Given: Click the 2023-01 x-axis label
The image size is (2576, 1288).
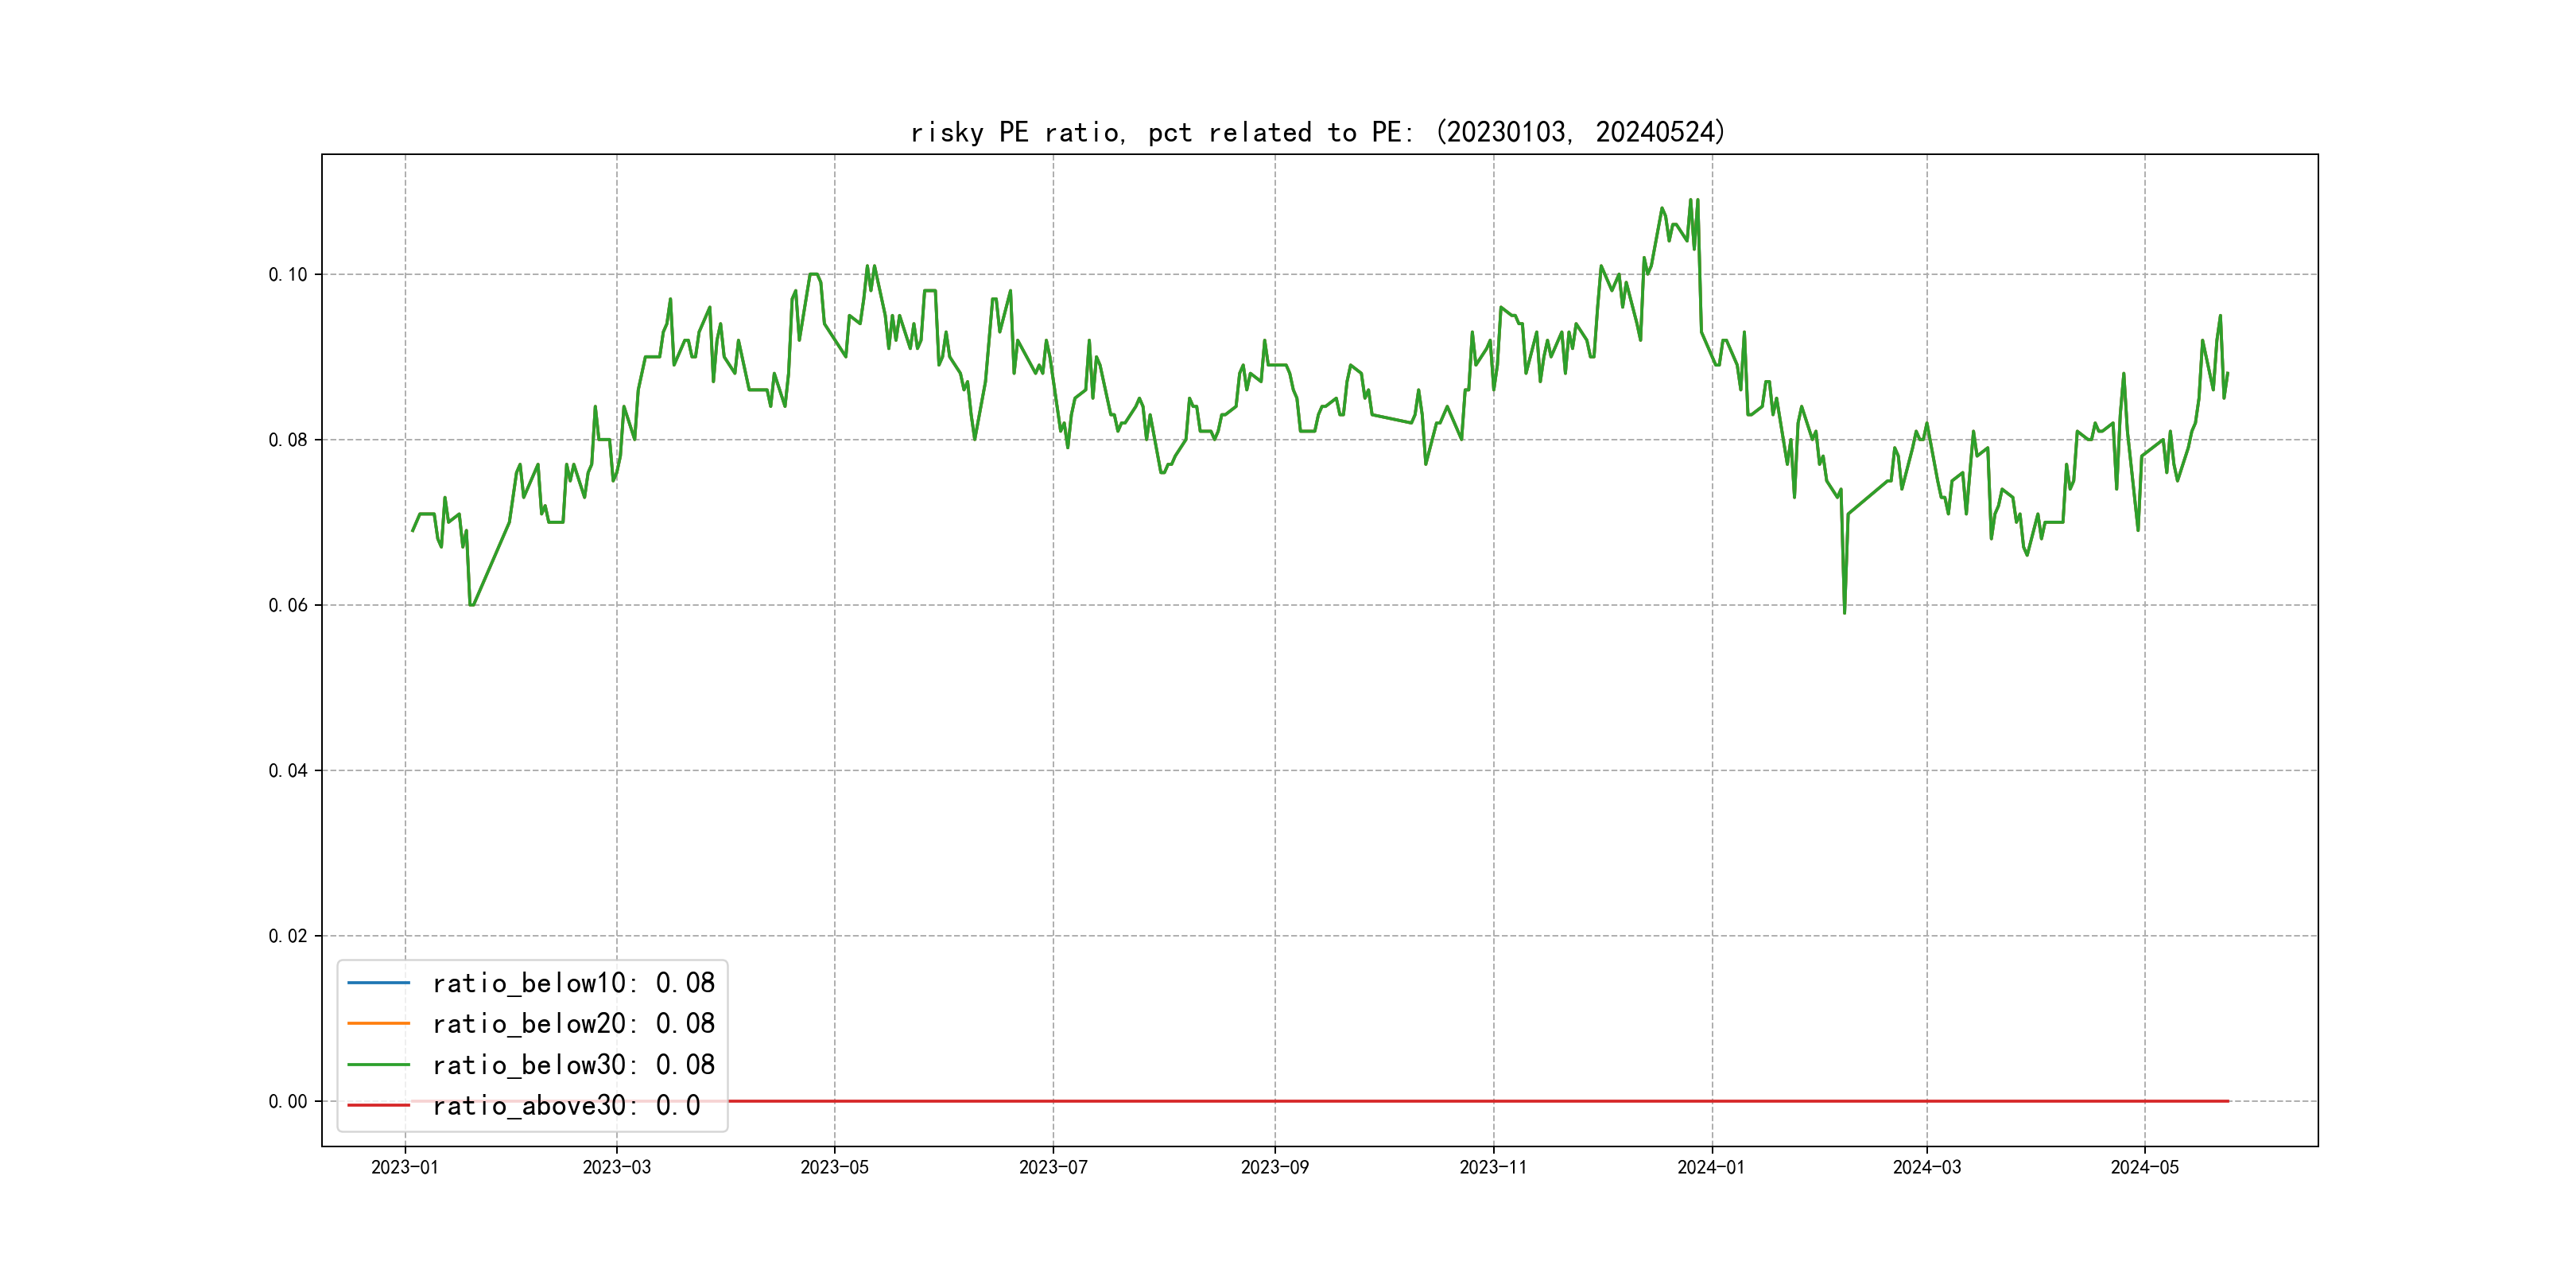Looking at the screenshot, I should 405,1168.
